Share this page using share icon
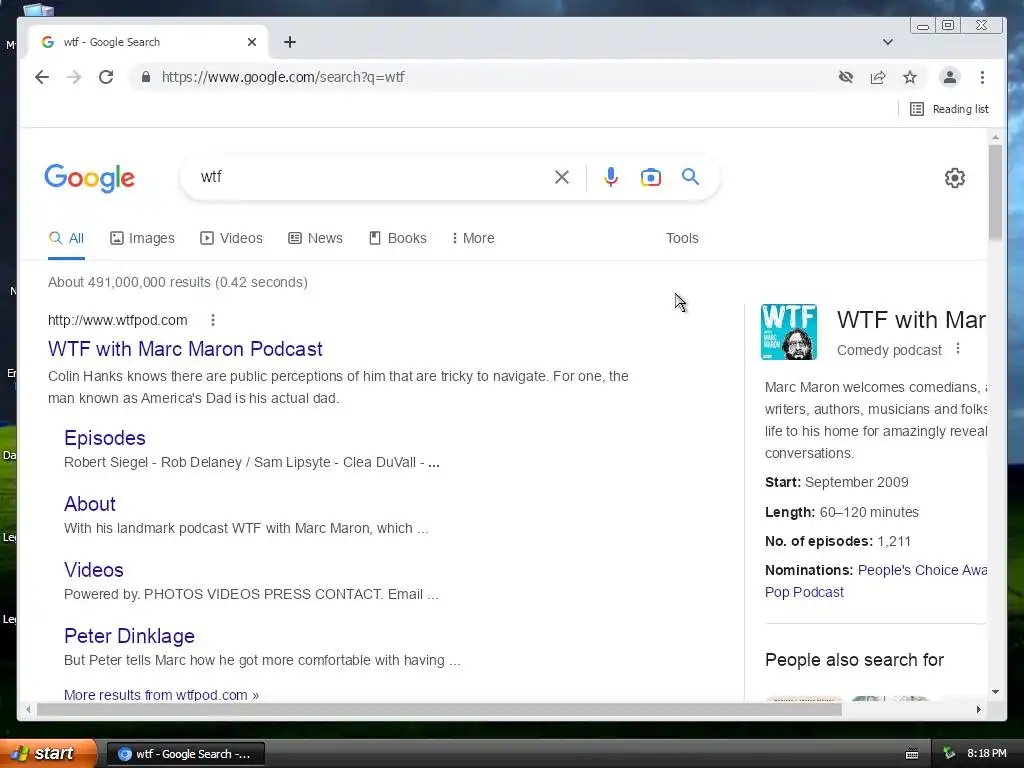The image size is (1024, 768). pyautogui.click(x=878, y=77)
